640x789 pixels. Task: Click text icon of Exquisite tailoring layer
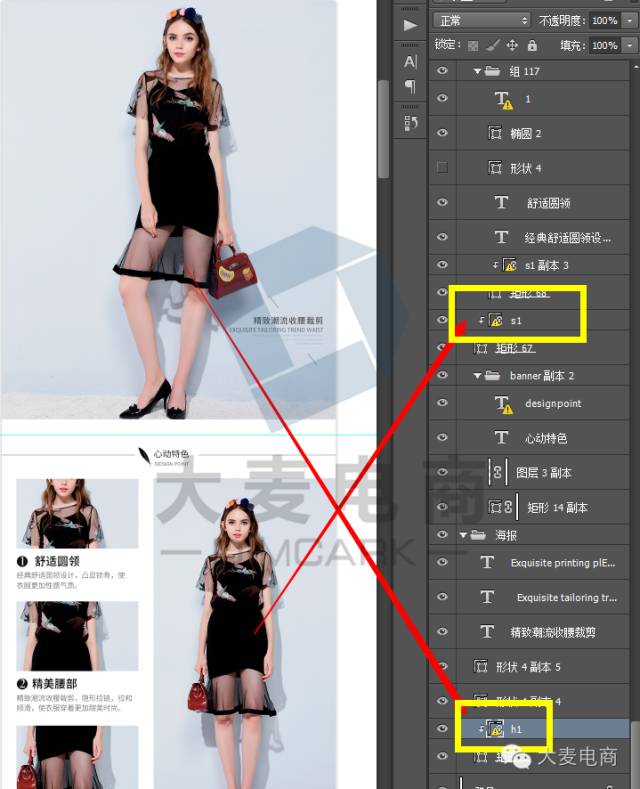(487, 597)
